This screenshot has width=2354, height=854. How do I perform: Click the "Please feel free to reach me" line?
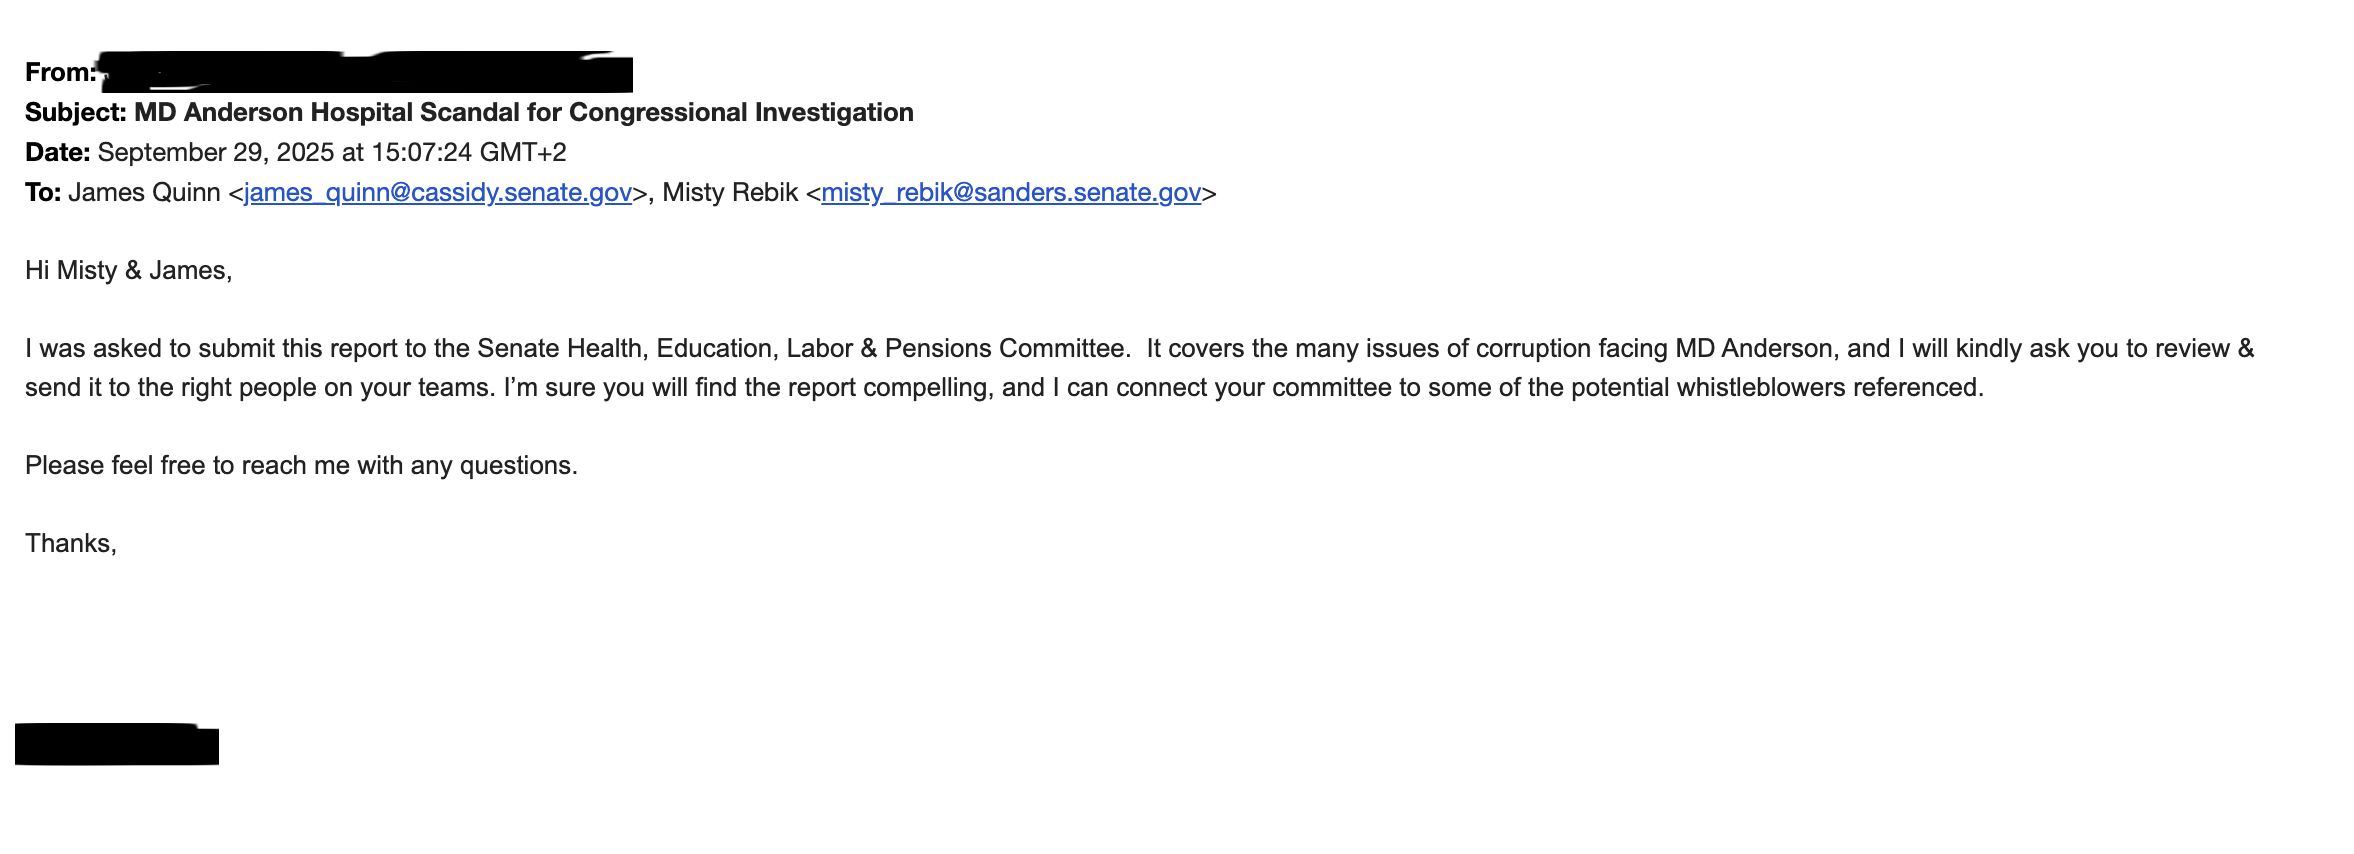301,466
